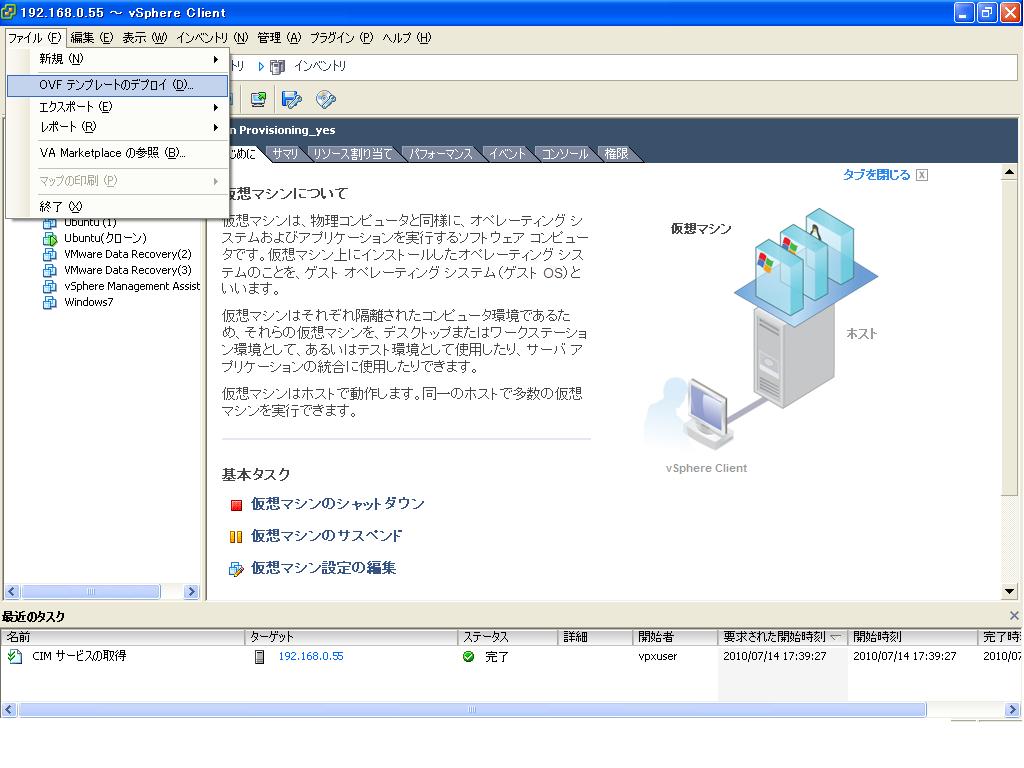Click the CD/DVD drive connection toolbar icon
Screen dimensions: 1024x768
pyautogui.click(x=325, y=99)
